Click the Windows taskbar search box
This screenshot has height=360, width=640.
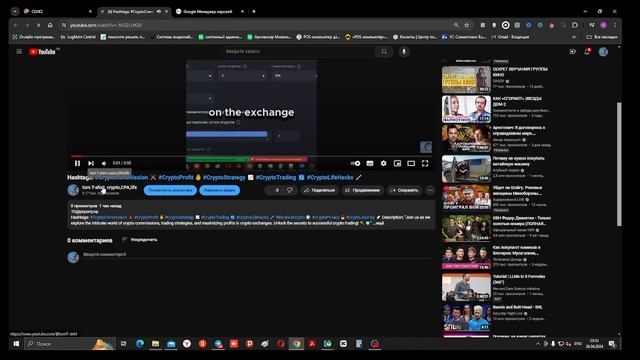pos(70,344)
